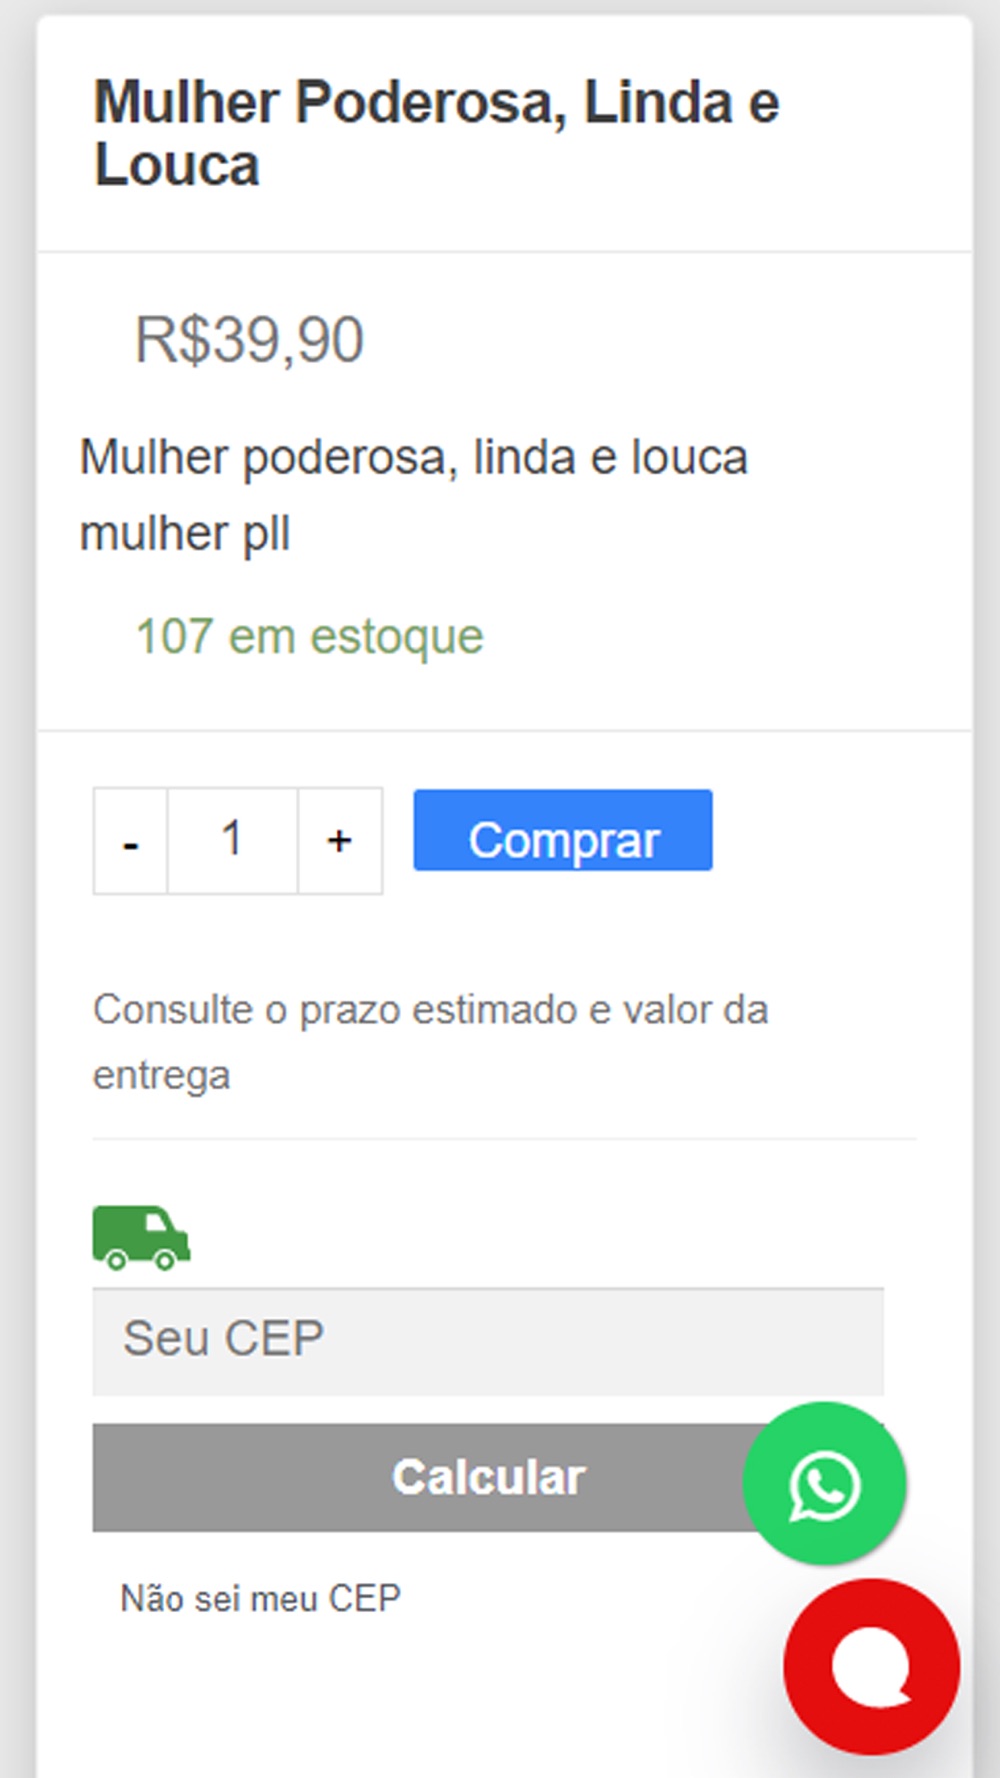Click the green delivery truck icon
Screen dimensions: 1000x1778
point(141,1238)
